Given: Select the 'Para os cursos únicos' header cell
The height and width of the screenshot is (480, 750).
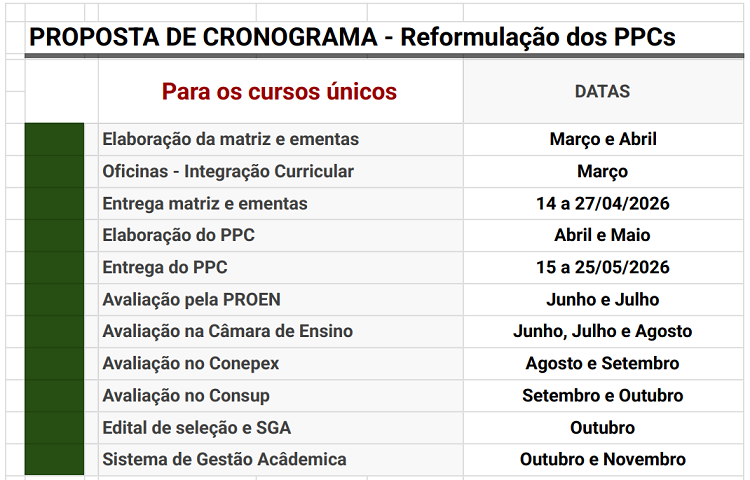Looking at the screenshot, I should point(279,92).
